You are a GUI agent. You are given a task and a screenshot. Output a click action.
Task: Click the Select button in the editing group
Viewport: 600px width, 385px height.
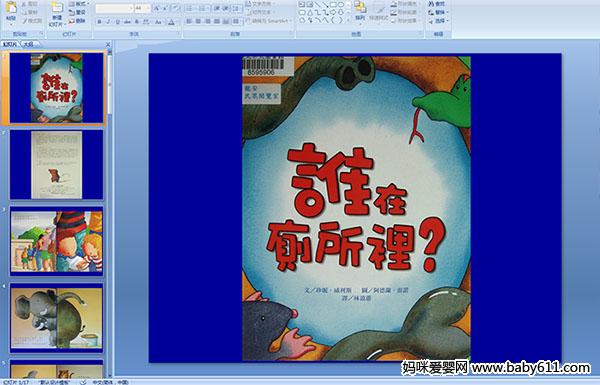437,21
